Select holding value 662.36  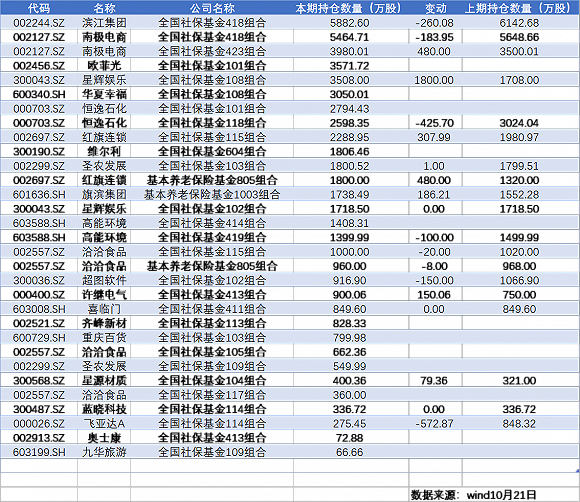coord(350,352)
